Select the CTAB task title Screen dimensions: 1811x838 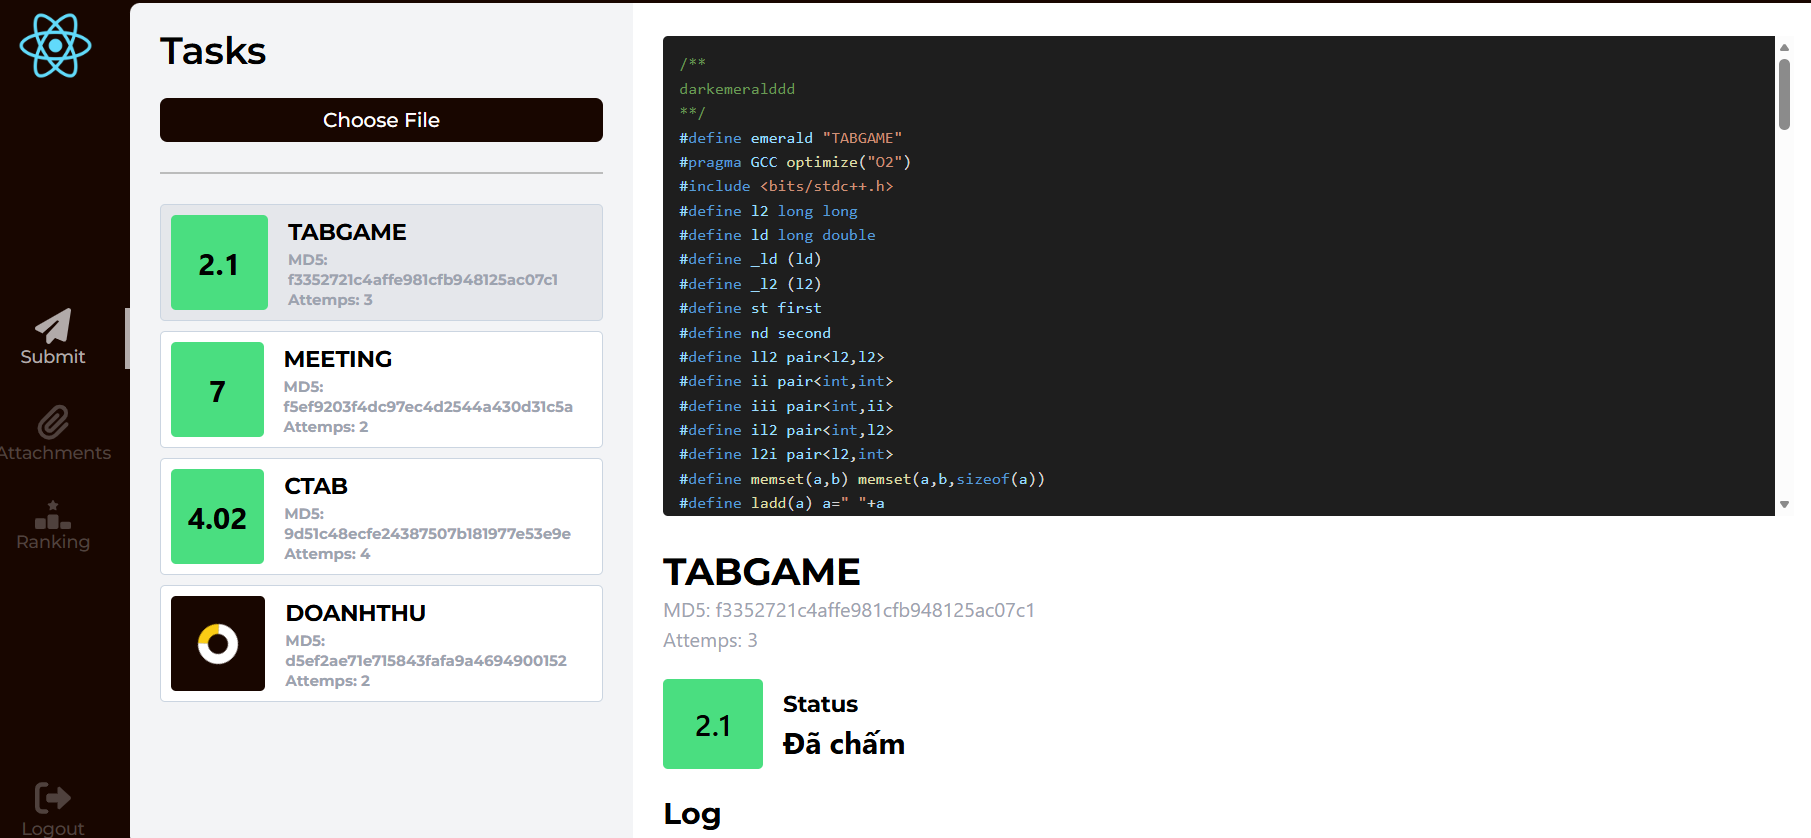316,486
